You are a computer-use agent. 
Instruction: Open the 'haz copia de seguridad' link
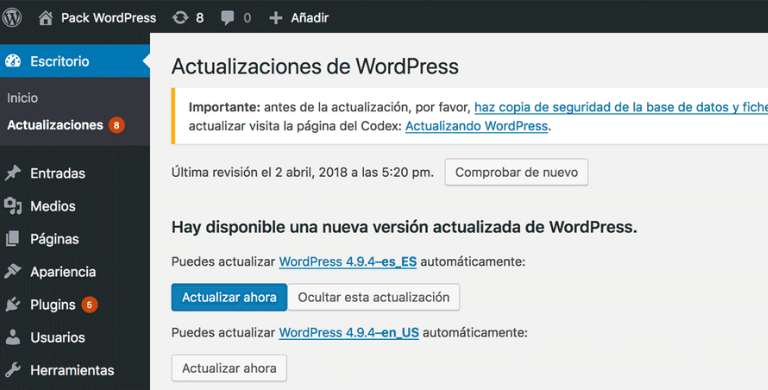coord(621,107)
